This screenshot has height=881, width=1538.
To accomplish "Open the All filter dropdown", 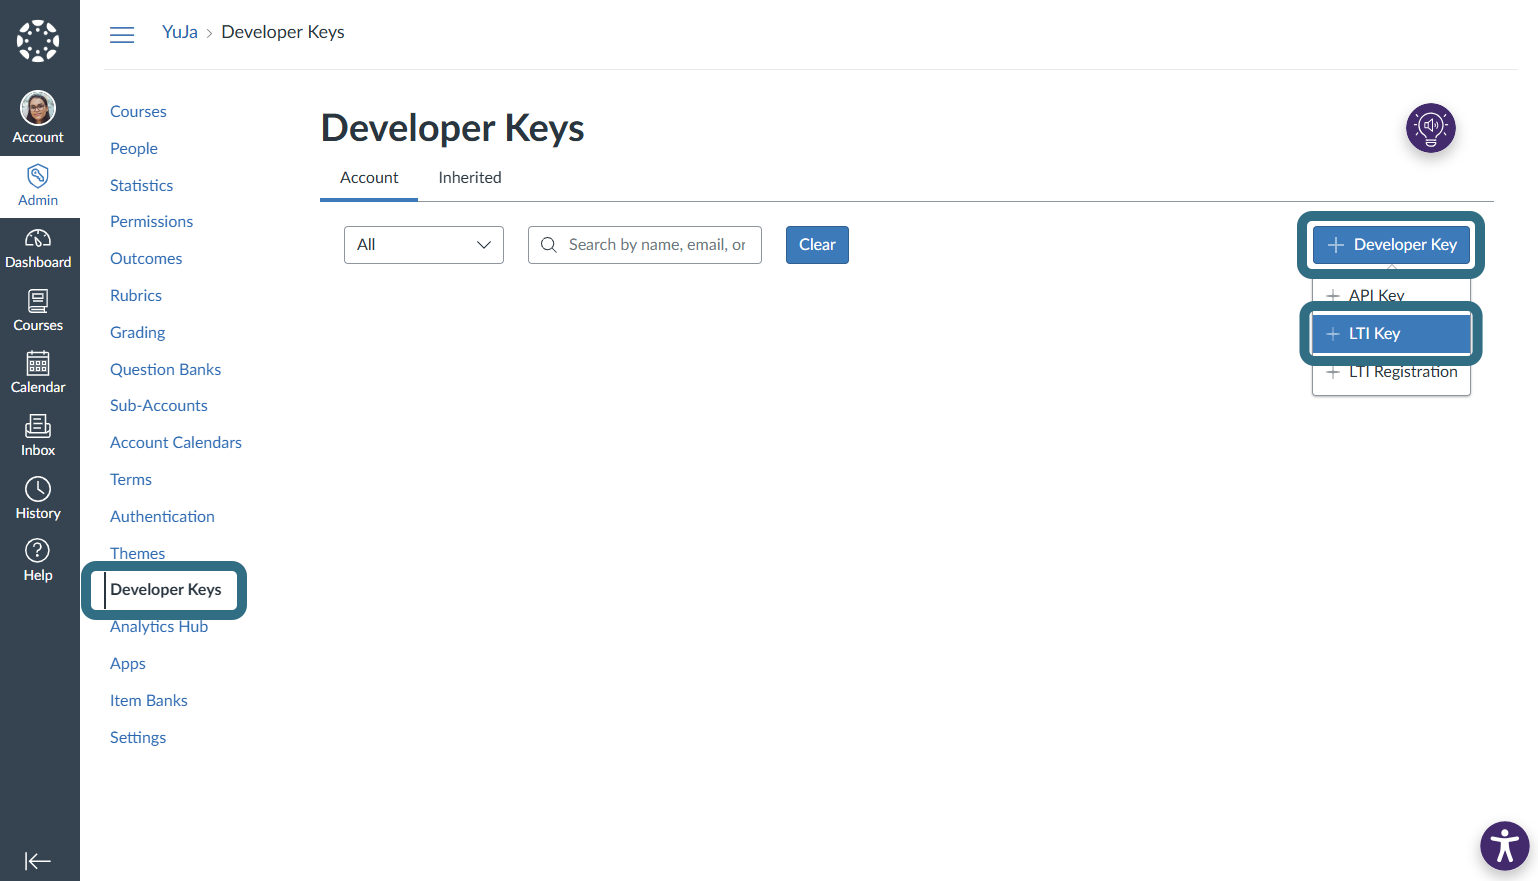I will (x=424, y=245).
